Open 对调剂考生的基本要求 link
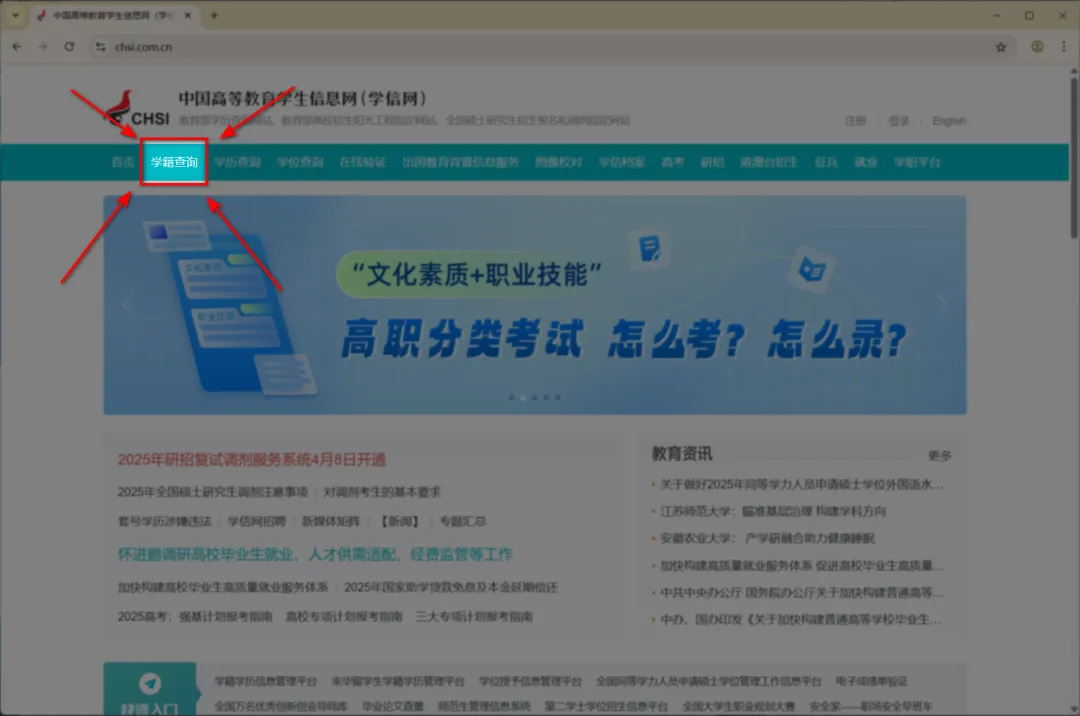Screen dimensions: 1080x716 point(382,492)
